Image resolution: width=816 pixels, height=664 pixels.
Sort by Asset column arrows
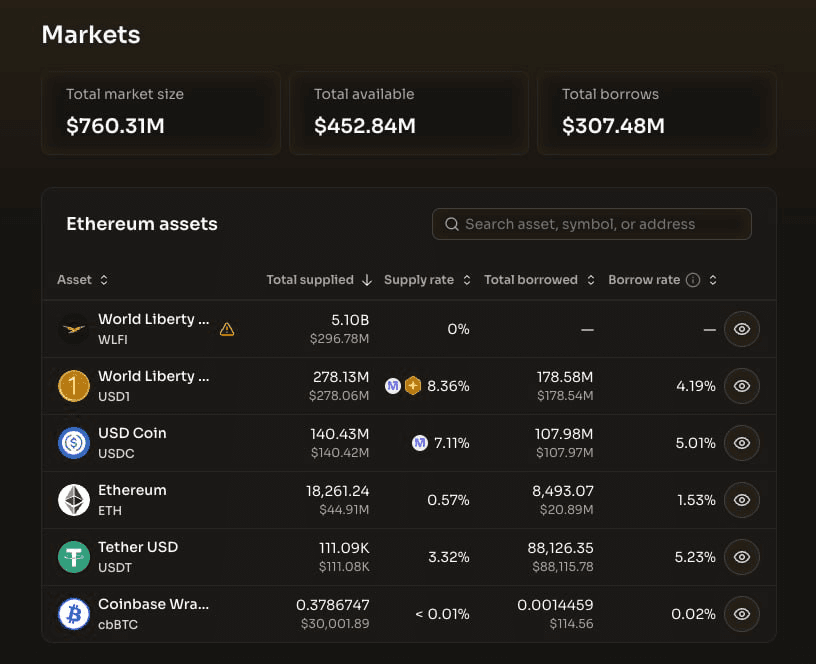coord(104,280)
